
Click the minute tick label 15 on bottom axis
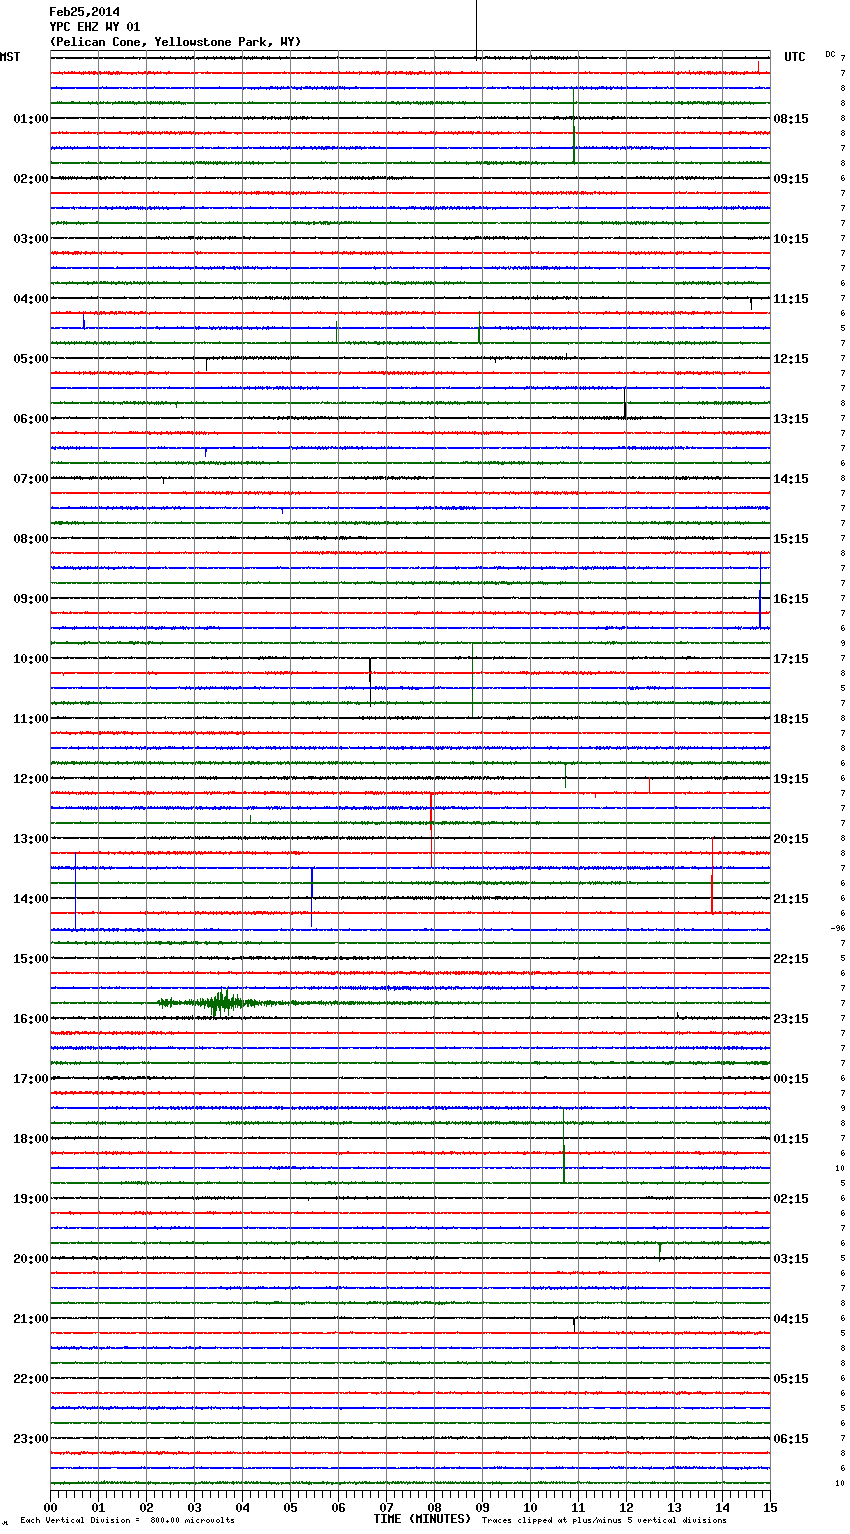(x=769, y=1507)
